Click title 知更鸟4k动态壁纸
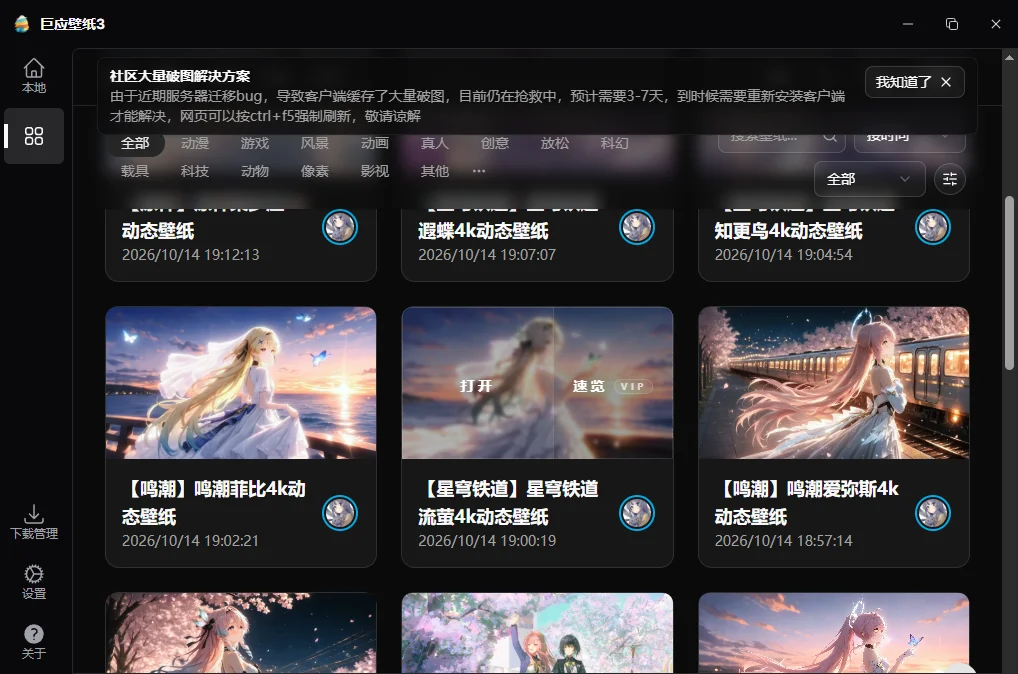Image resolution: width=1018 pixels, height=674 pixels. [x=788, y=231]
